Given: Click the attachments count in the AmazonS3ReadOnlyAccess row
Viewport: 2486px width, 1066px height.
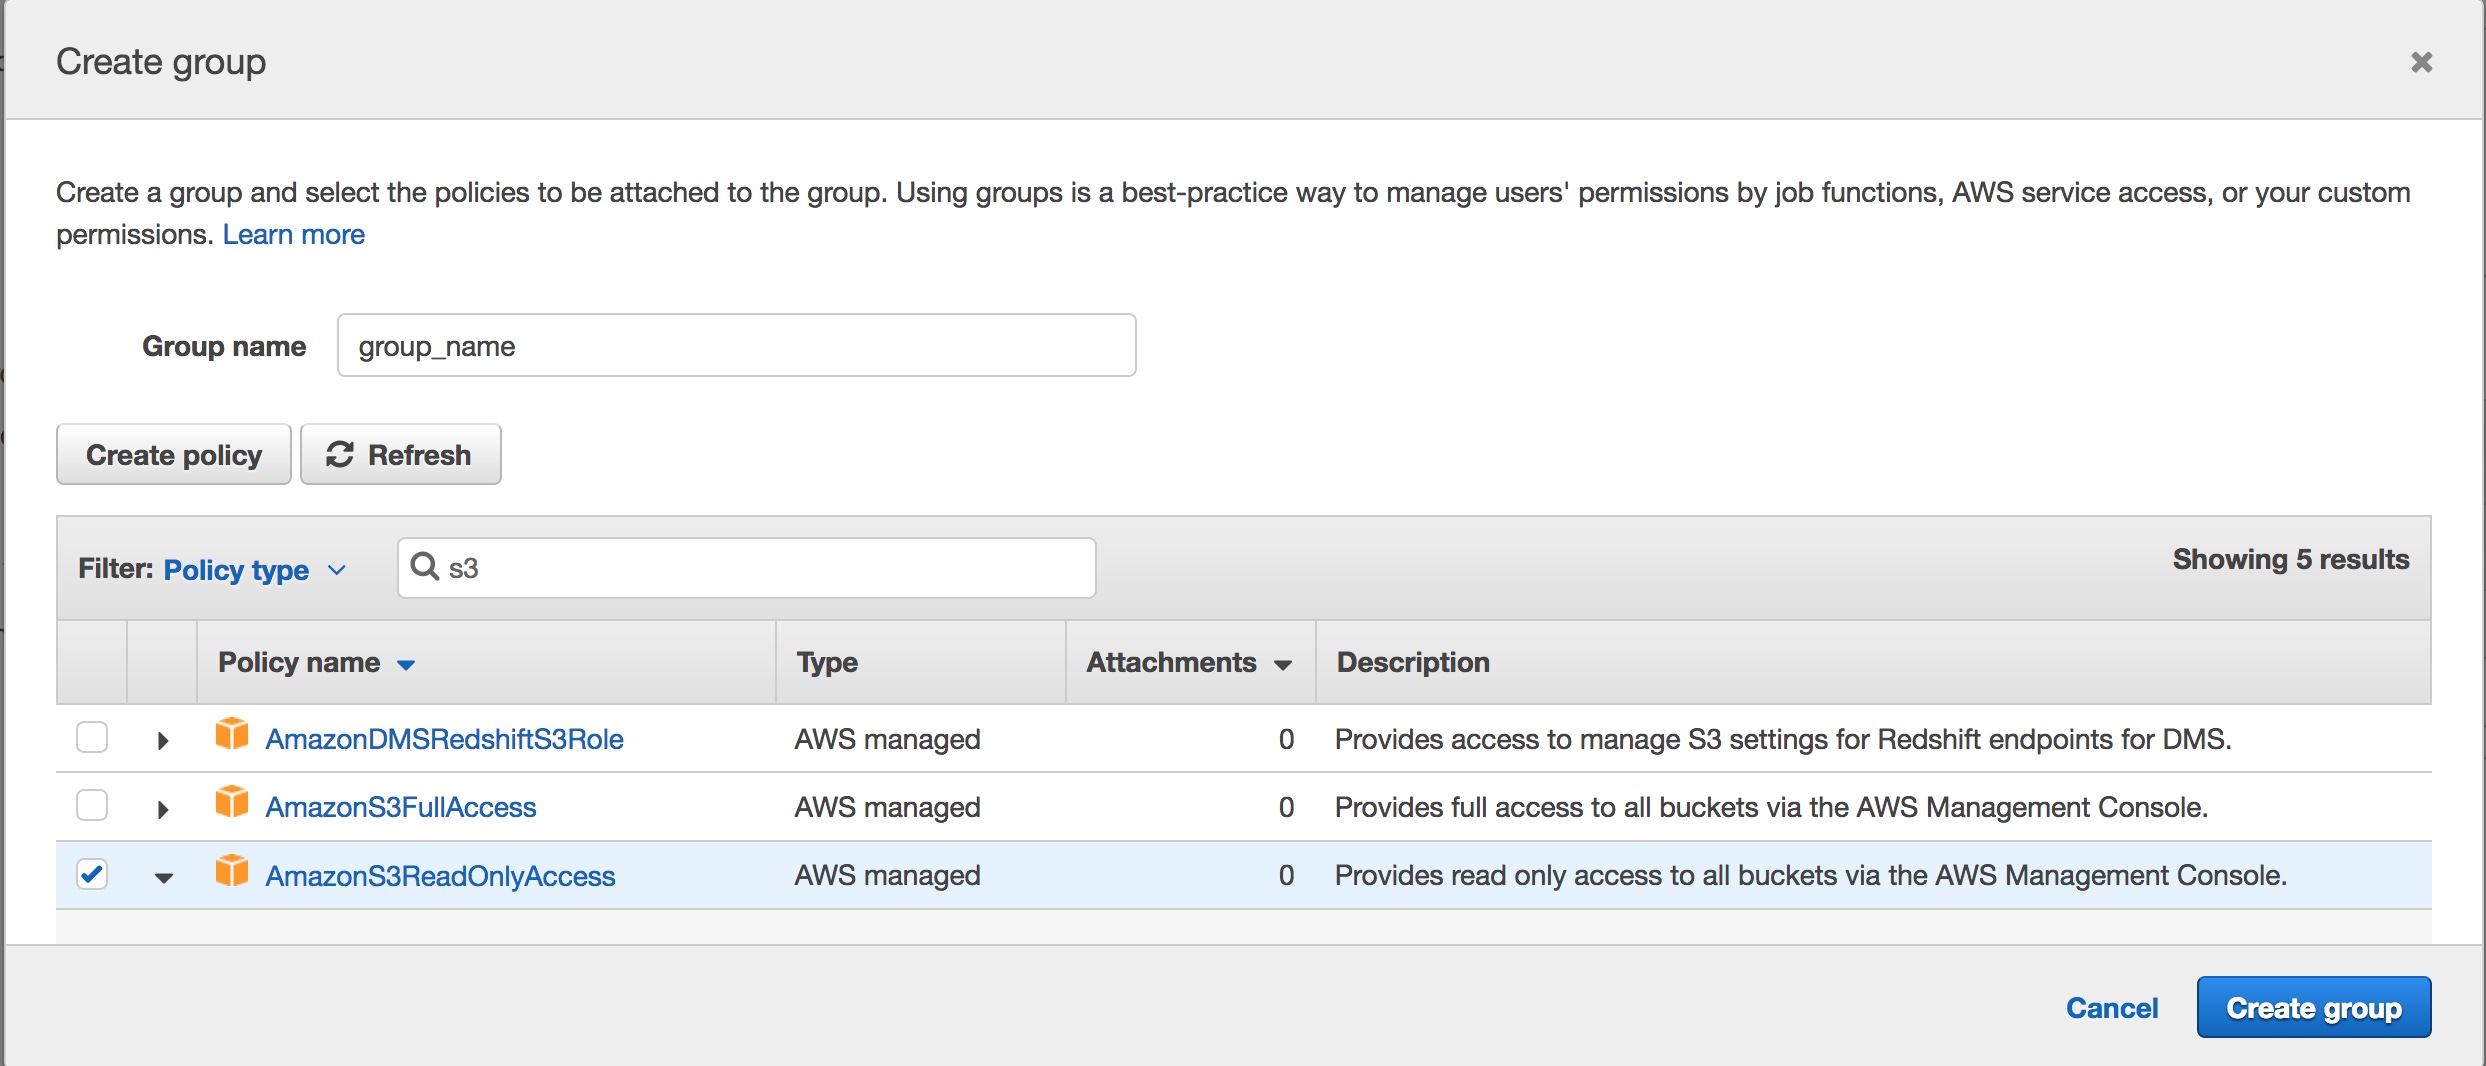Looking at the screenshot, I should tap(1286, 875).
